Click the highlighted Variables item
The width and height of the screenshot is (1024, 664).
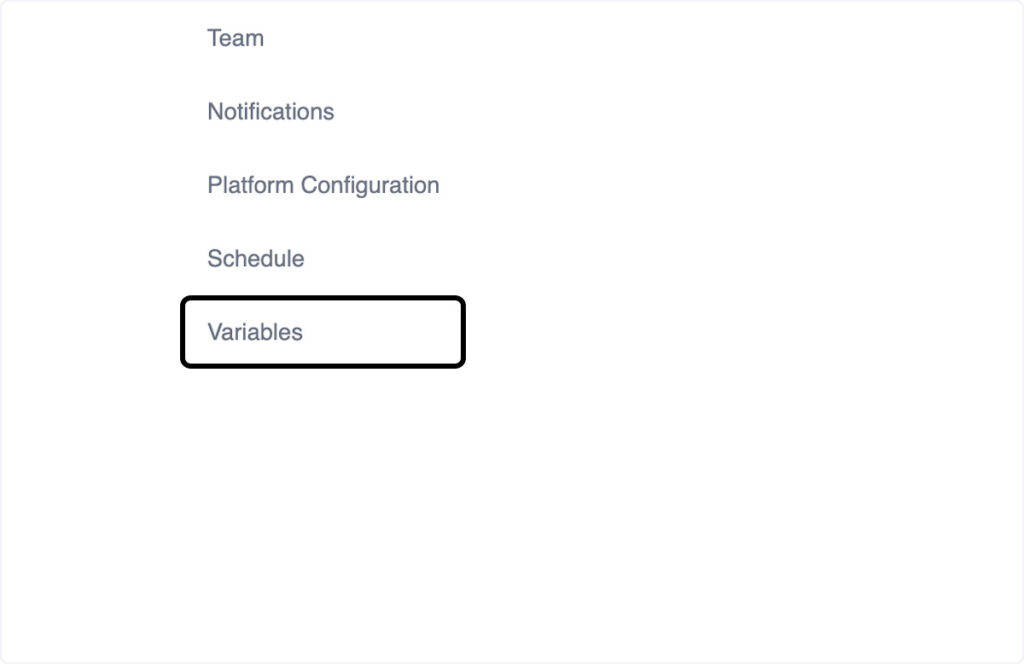point(255,332)
